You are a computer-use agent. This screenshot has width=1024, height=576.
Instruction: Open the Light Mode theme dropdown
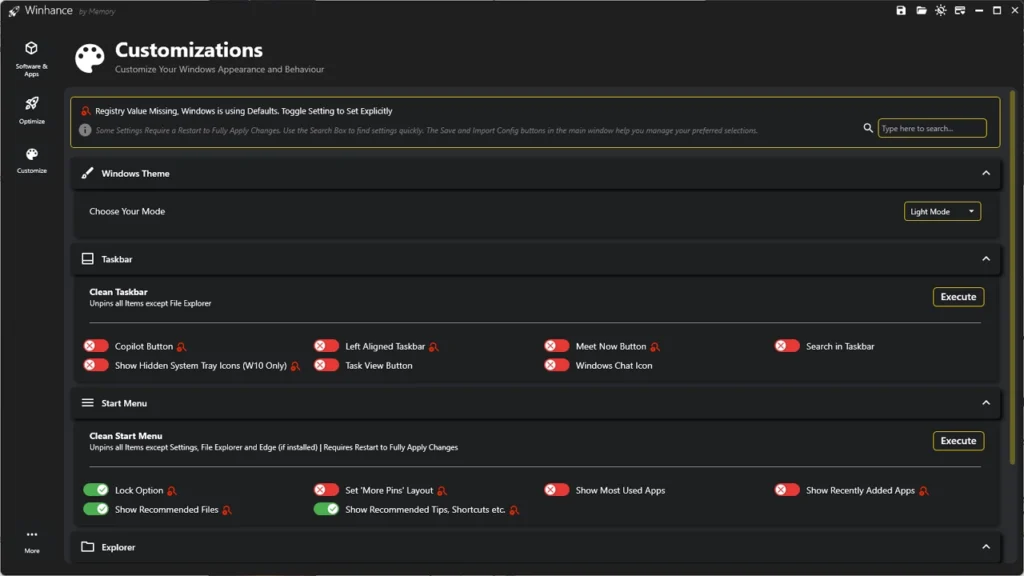click(942, 212)
